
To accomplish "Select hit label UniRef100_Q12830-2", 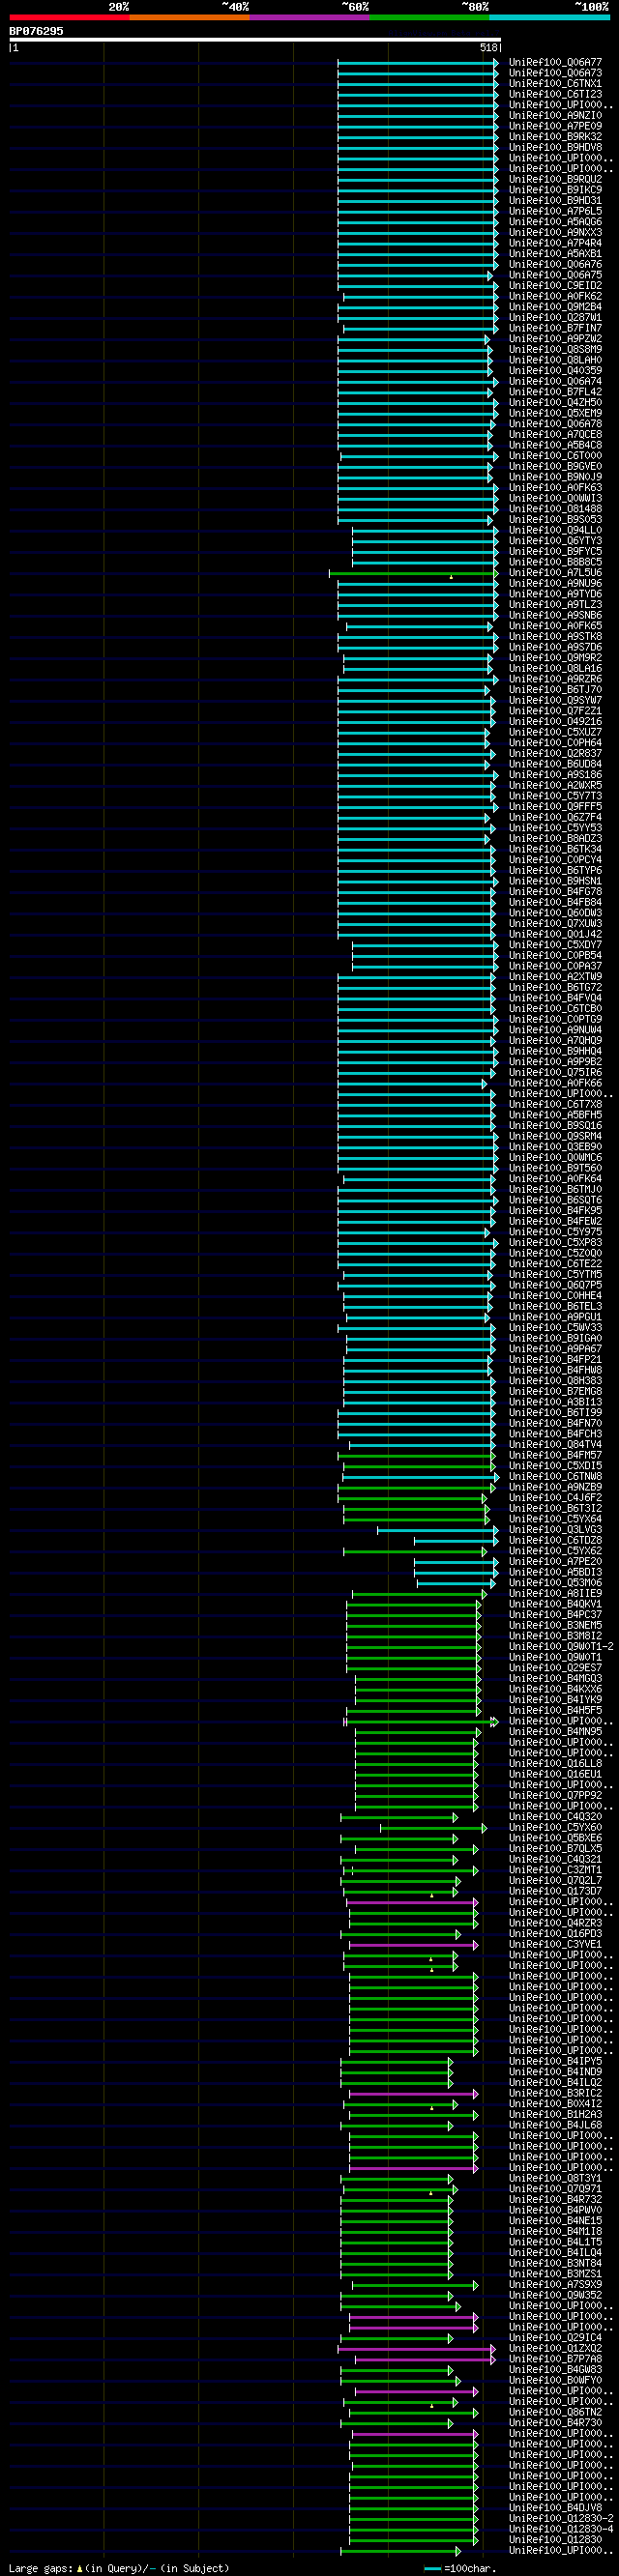I will 561,2518.
